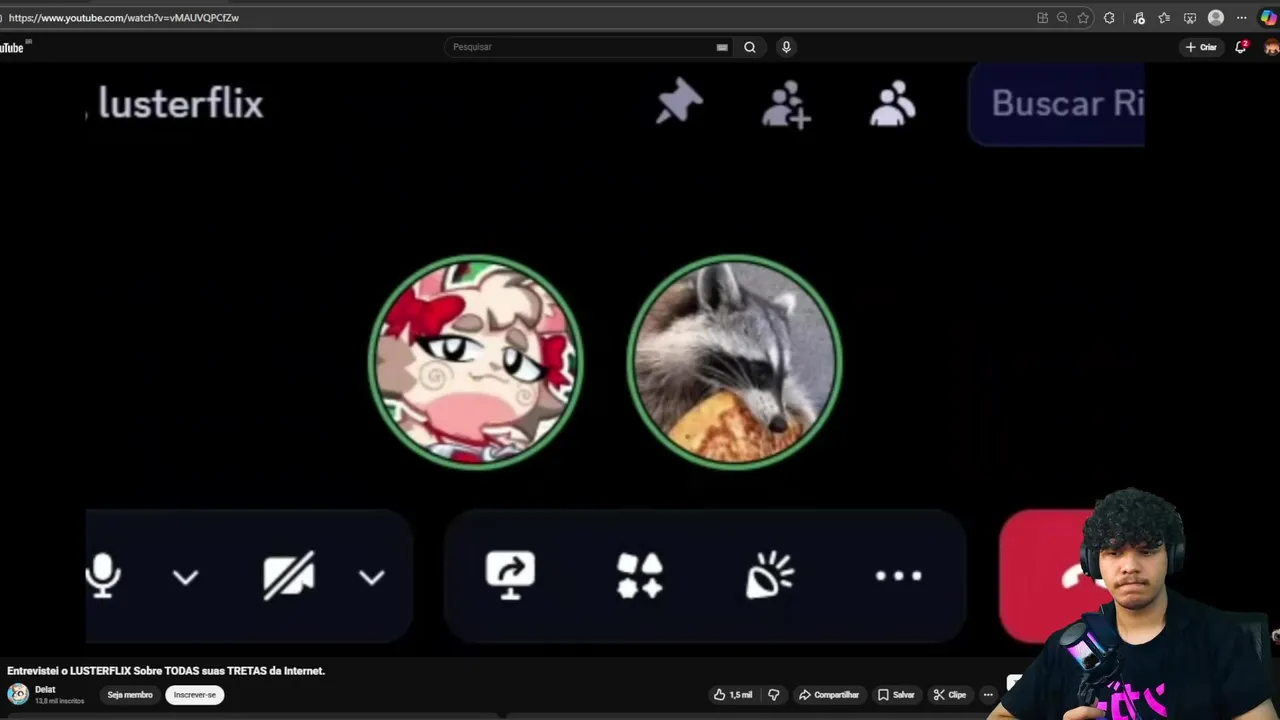The width and height of the screenshot is (1280, 720).
Task: Mute the Discord microphone
Action: pos(102,576)
